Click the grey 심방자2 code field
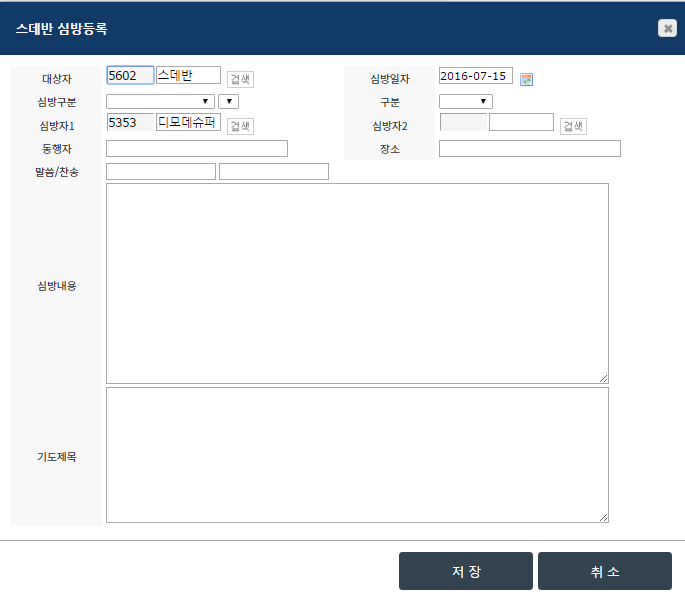Image resolution: width=685 pixels, height=599 pixels. pos(464,122)
